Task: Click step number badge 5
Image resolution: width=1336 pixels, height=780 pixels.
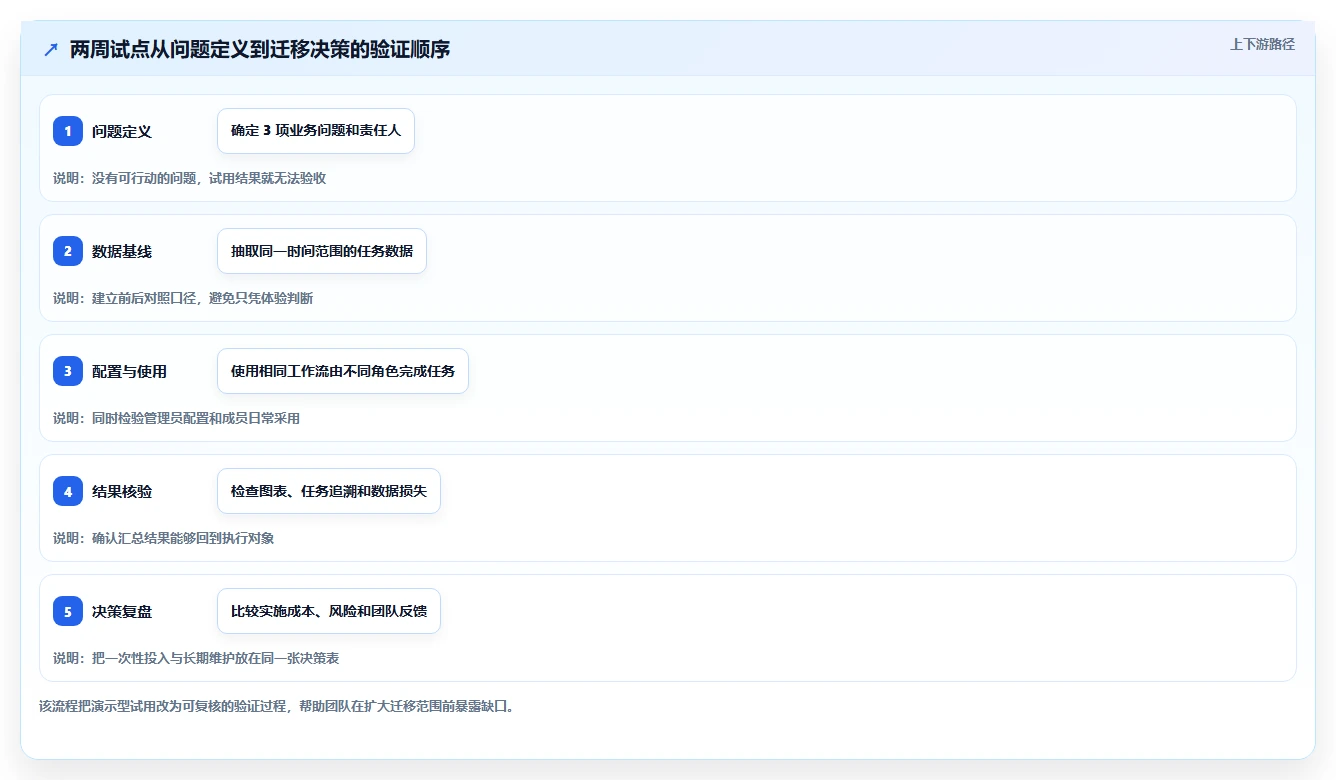Action: [x=68, y=611]
